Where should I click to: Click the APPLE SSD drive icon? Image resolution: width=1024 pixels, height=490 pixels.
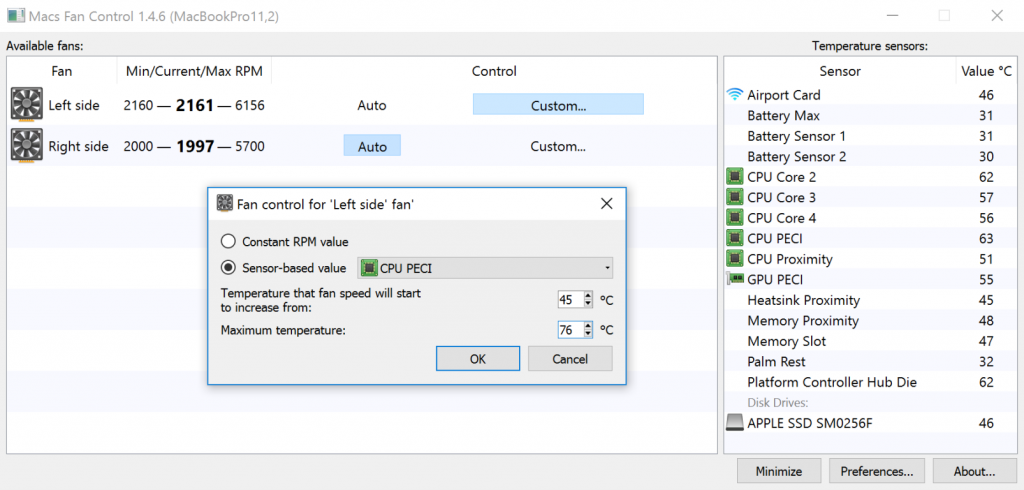pos(735,423)
